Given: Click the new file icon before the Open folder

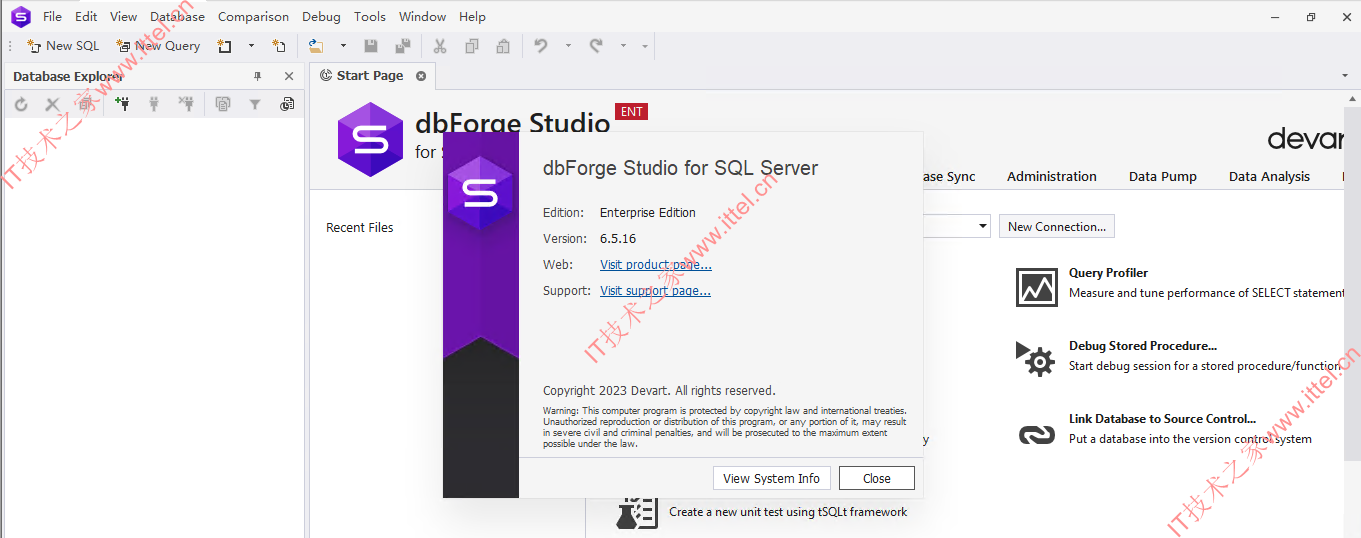Looking at the screenshot, I should (x=279, y=46).
